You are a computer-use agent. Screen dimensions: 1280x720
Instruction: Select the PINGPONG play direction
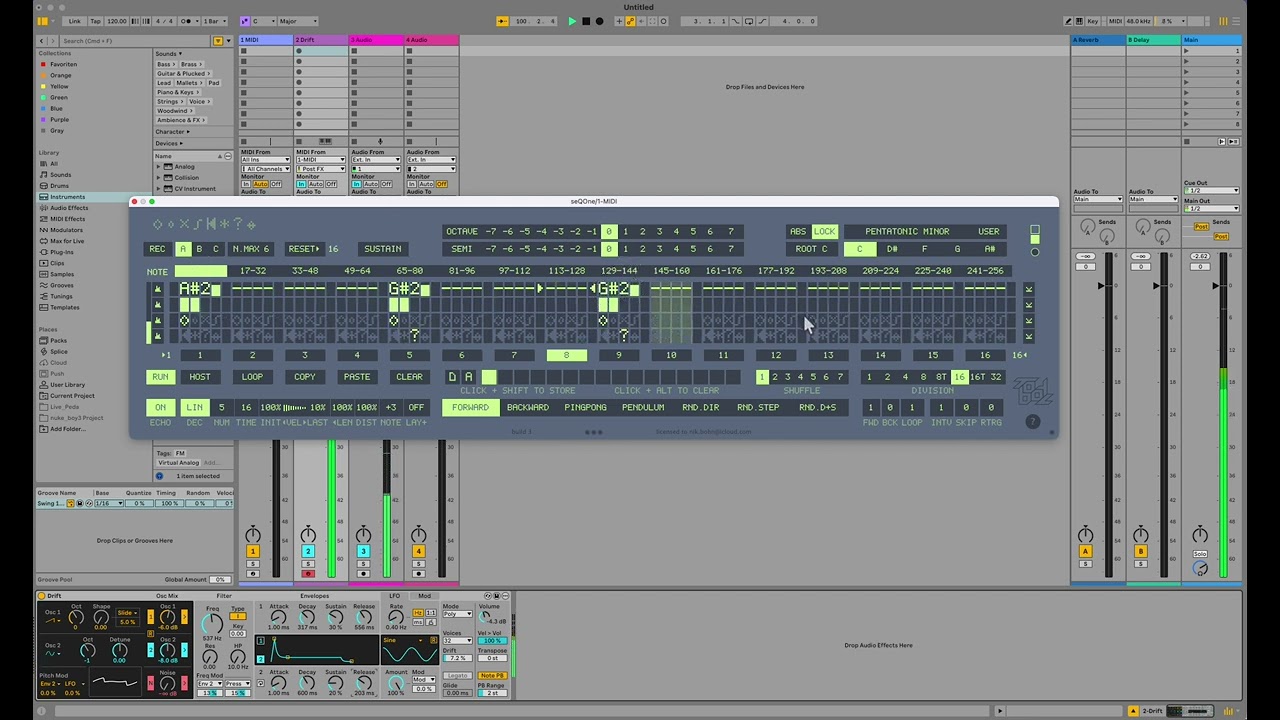point(585,408)
